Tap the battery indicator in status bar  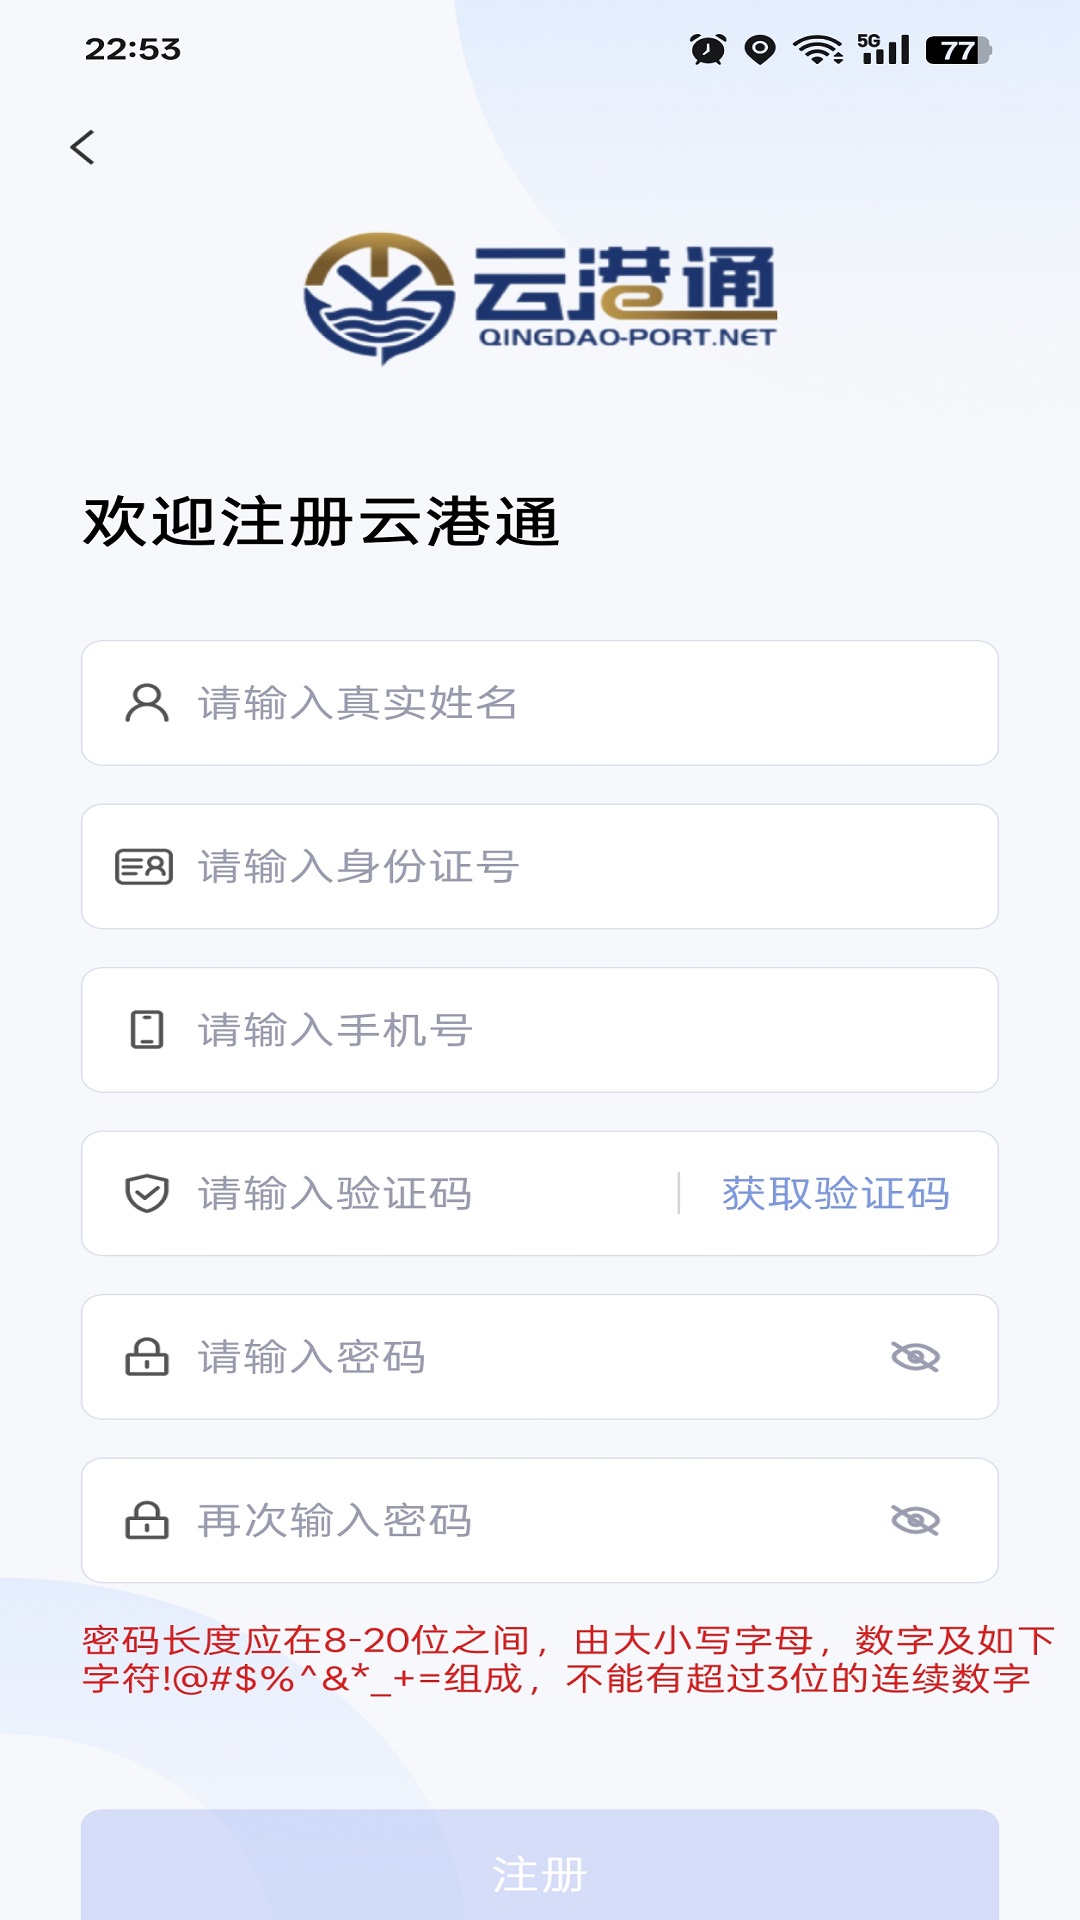pyautogui.click(x=958, y=50)
